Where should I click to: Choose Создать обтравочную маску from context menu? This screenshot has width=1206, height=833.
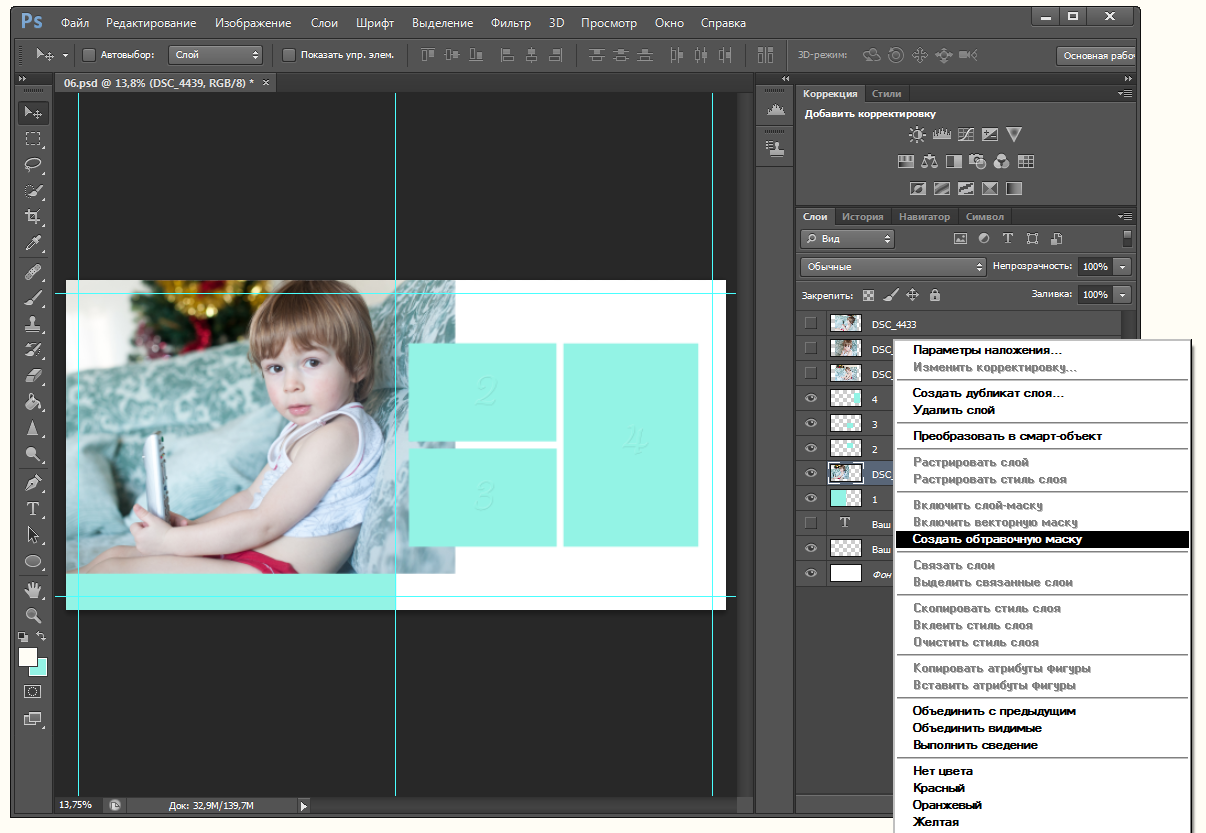[x=996, y=539]
